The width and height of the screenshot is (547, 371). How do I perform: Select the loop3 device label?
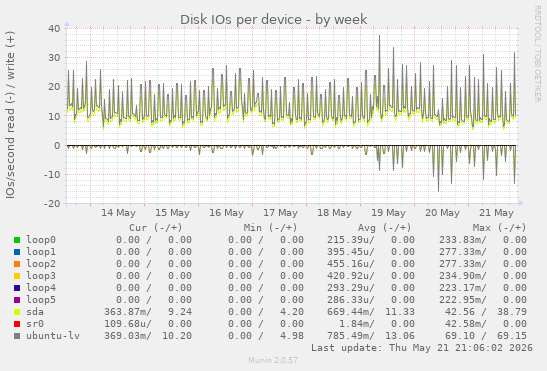pyautogui.click(x=41, y=276)
